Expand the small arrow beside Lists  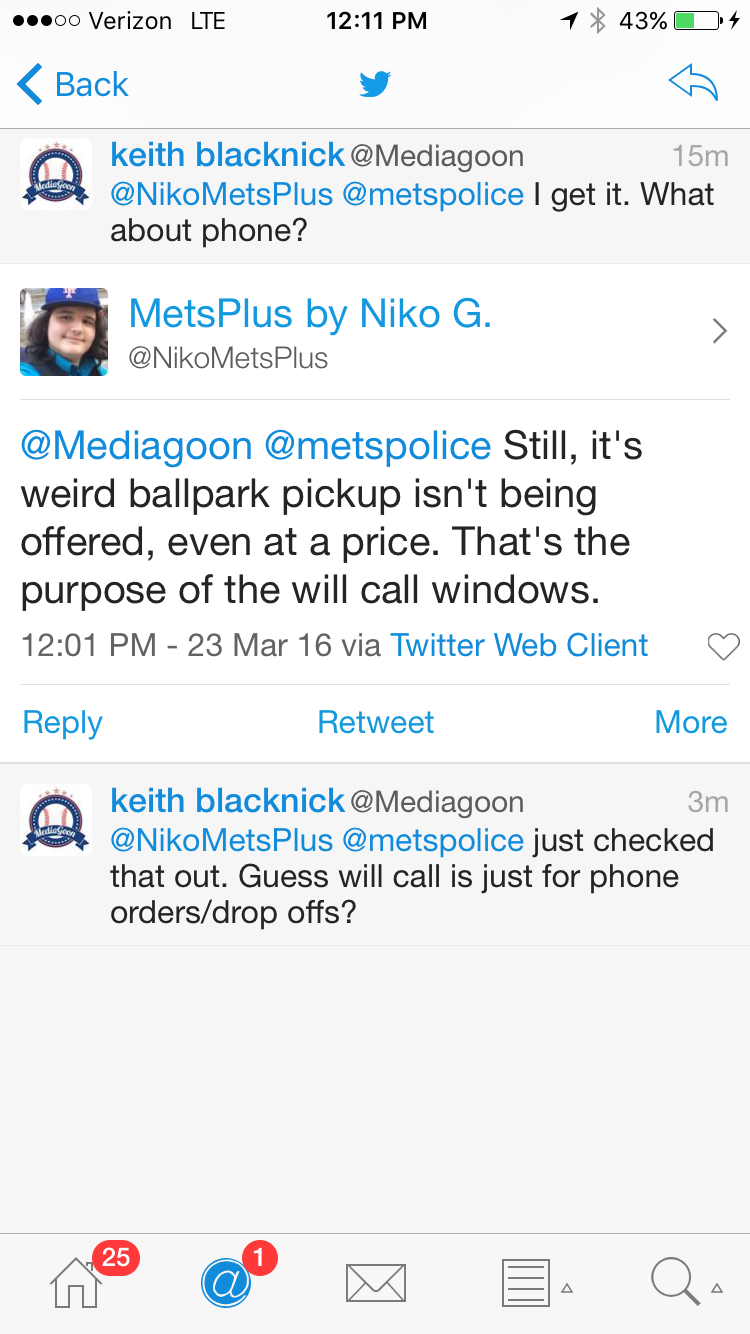[567, 1288]
